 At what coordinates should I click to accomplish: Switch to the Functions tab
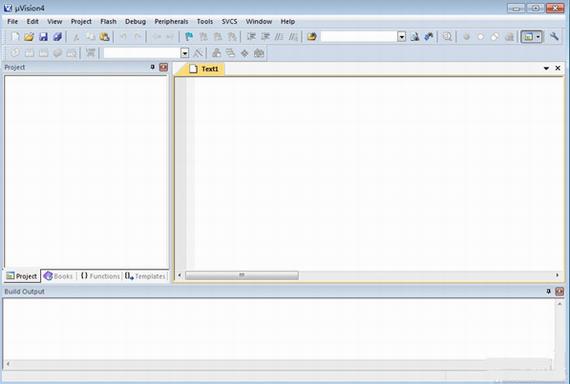(100, 276)
